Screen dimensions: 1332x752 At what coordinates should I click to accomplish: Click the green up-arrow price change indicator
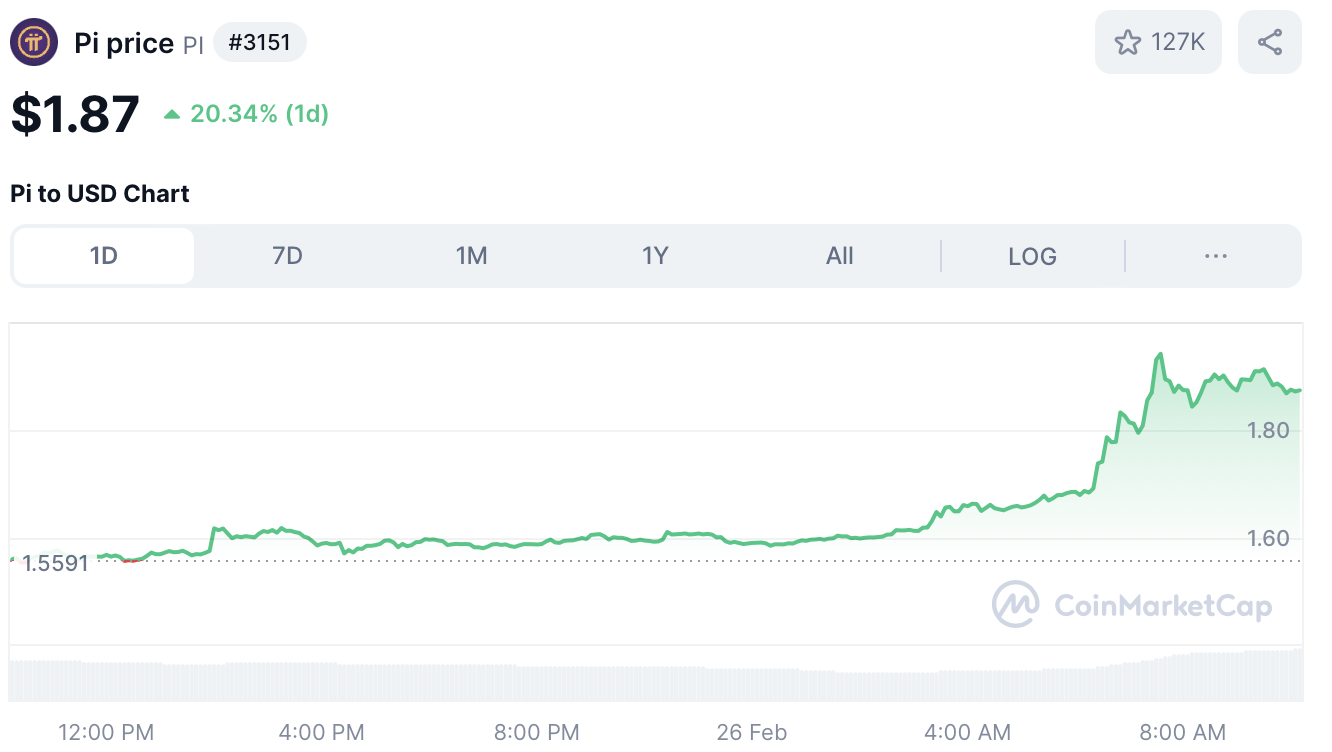click(x=172, y=114)
